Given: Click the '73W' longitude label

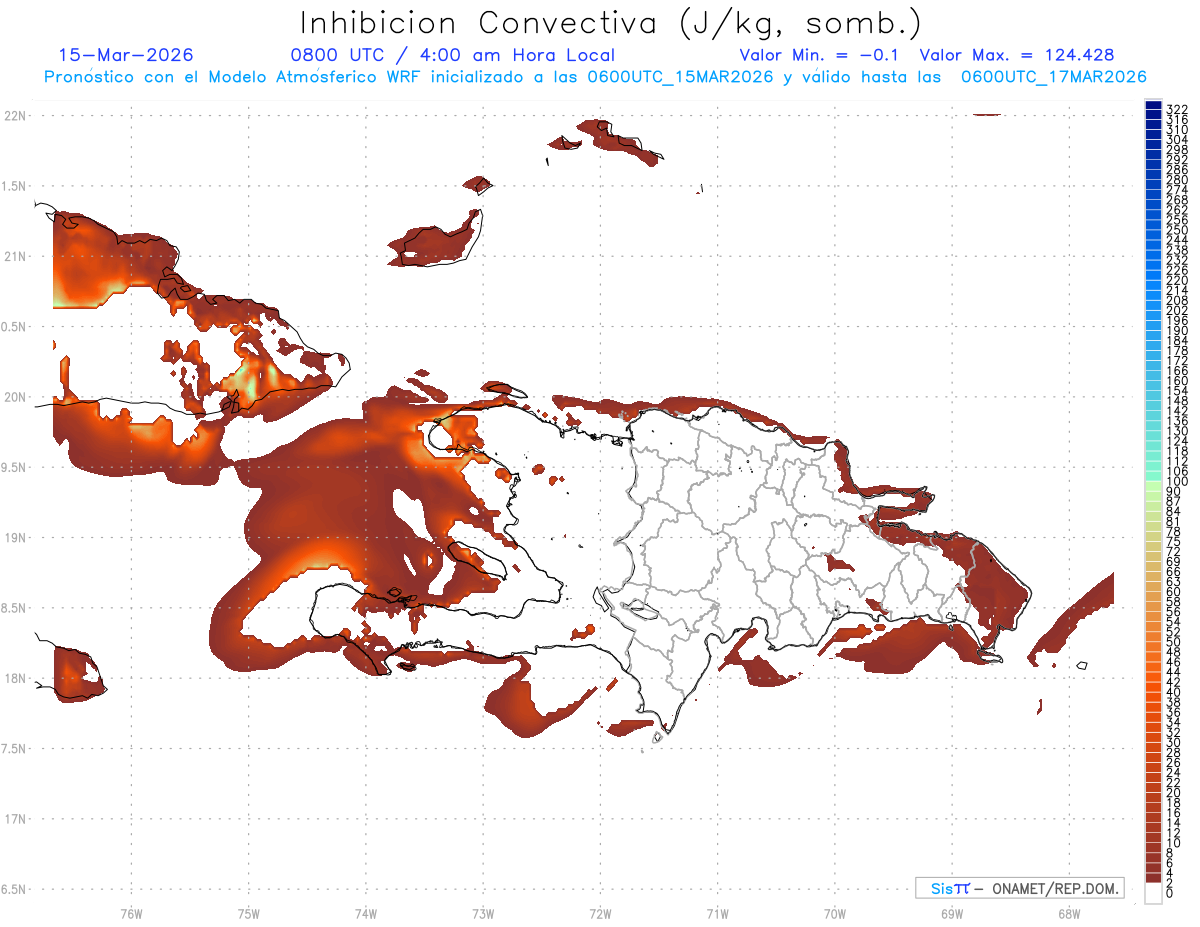Looking at the screenshot, I should [483, 912].
